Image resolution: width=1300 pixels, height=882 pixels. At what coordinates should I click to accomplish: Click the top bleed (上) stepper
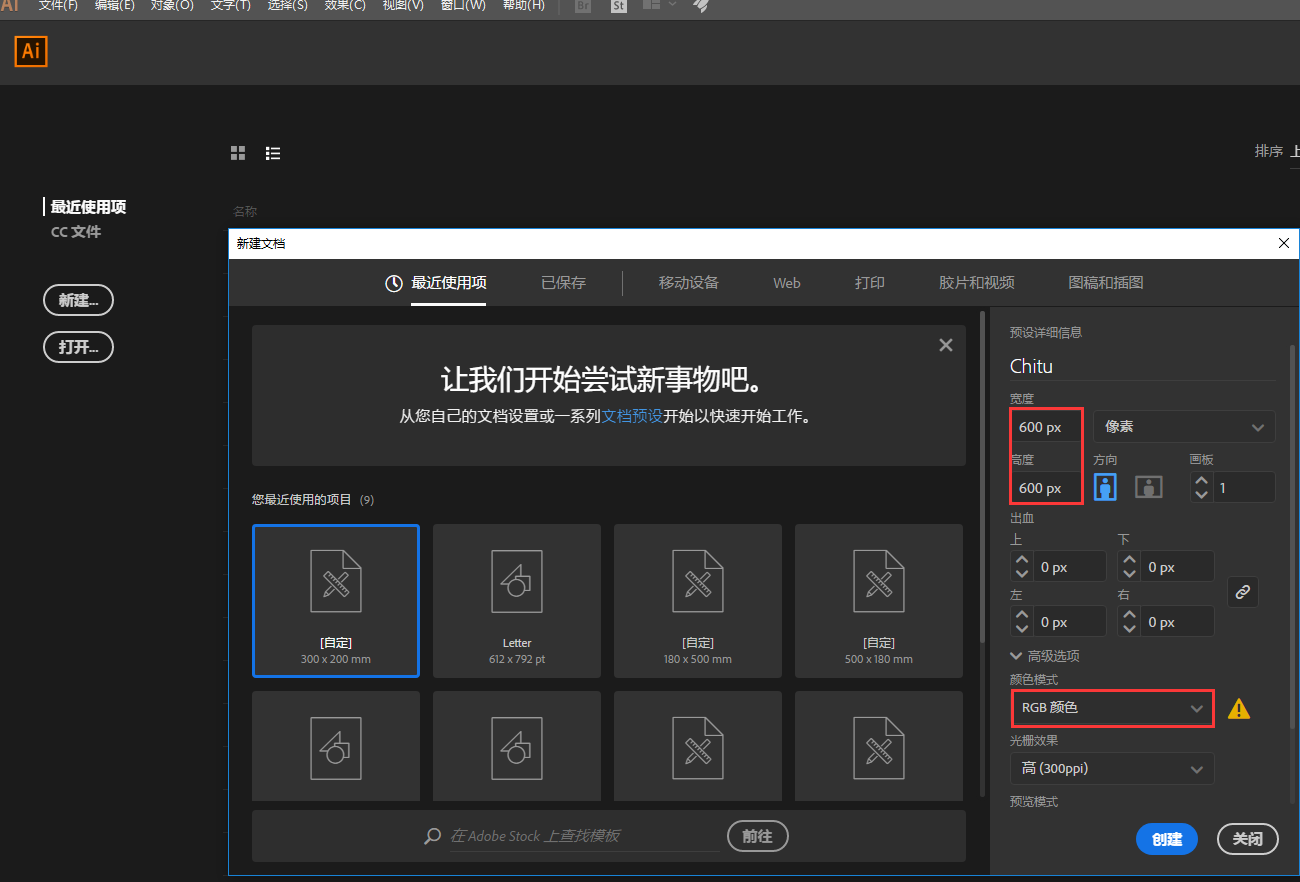coord(1021,567)
